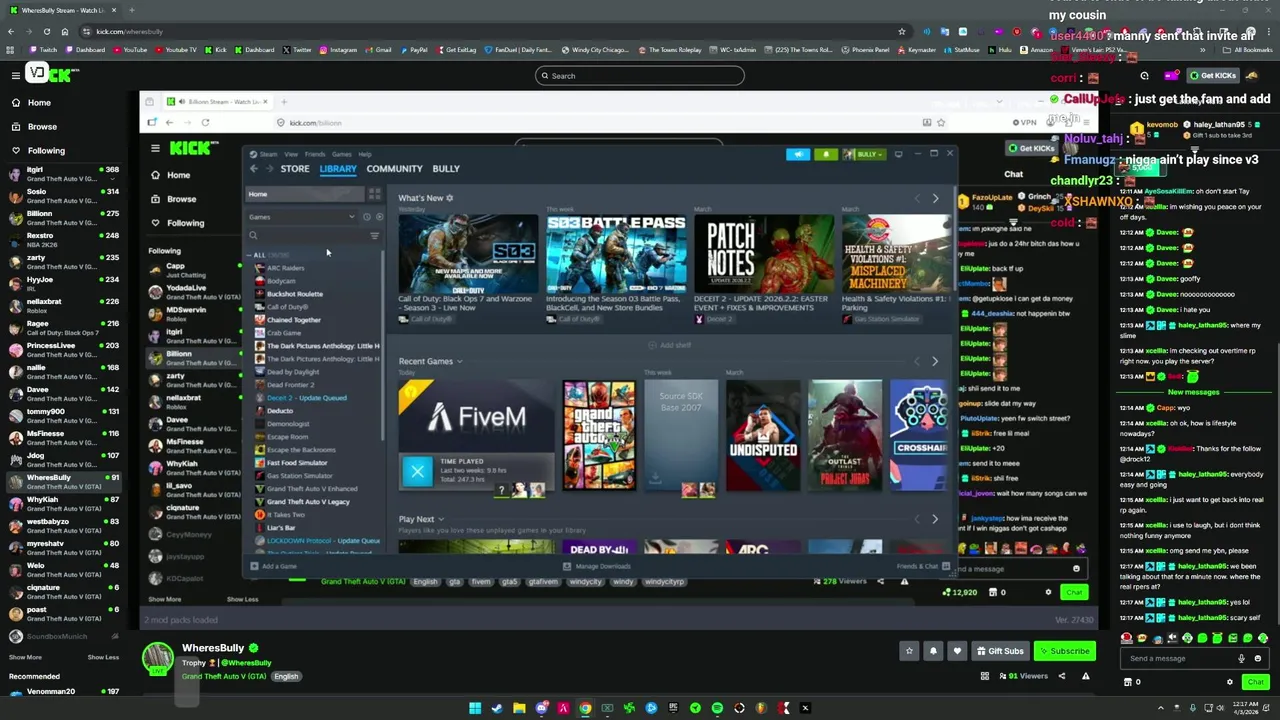Open Spotify from the Windows taskbar
This screenshot has height=720, width=1280.
(x=717, y=708)
